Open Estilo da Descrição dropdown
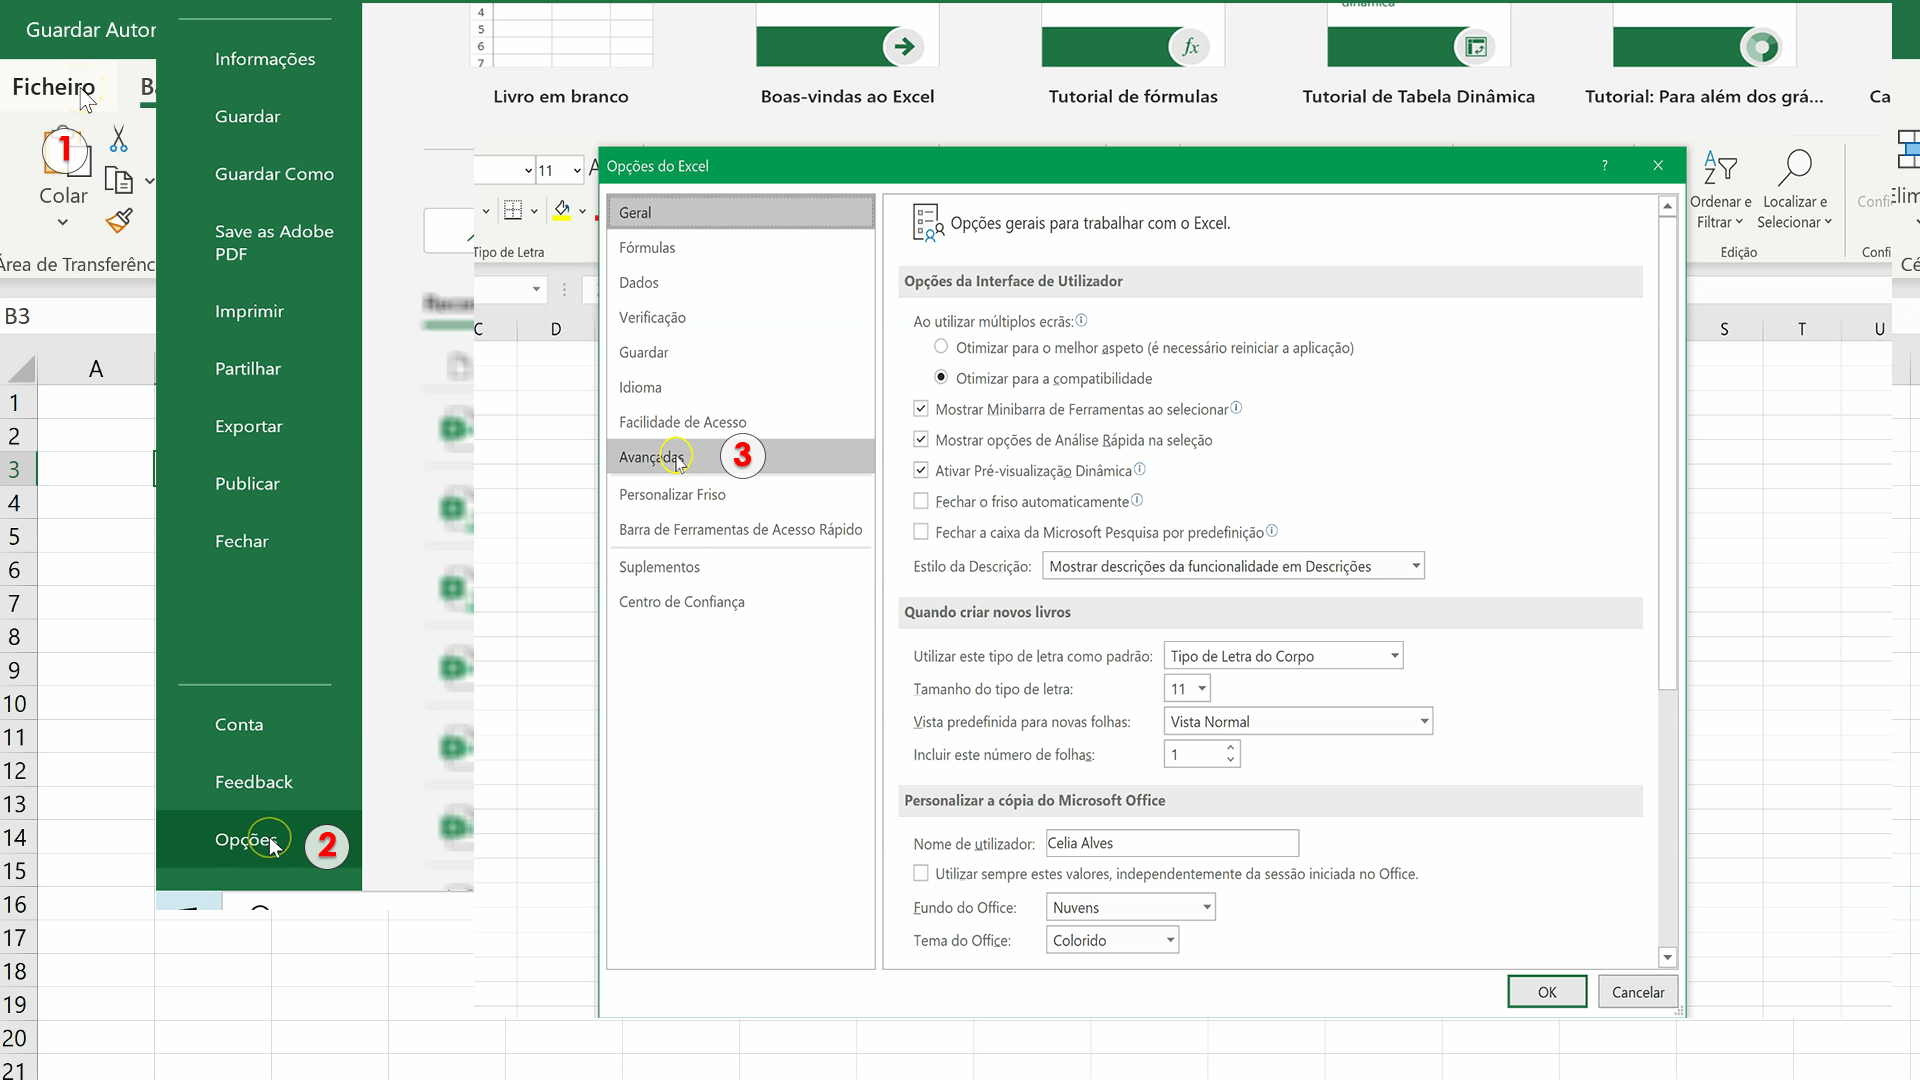The image size is (1920, 1080). 1233,566
